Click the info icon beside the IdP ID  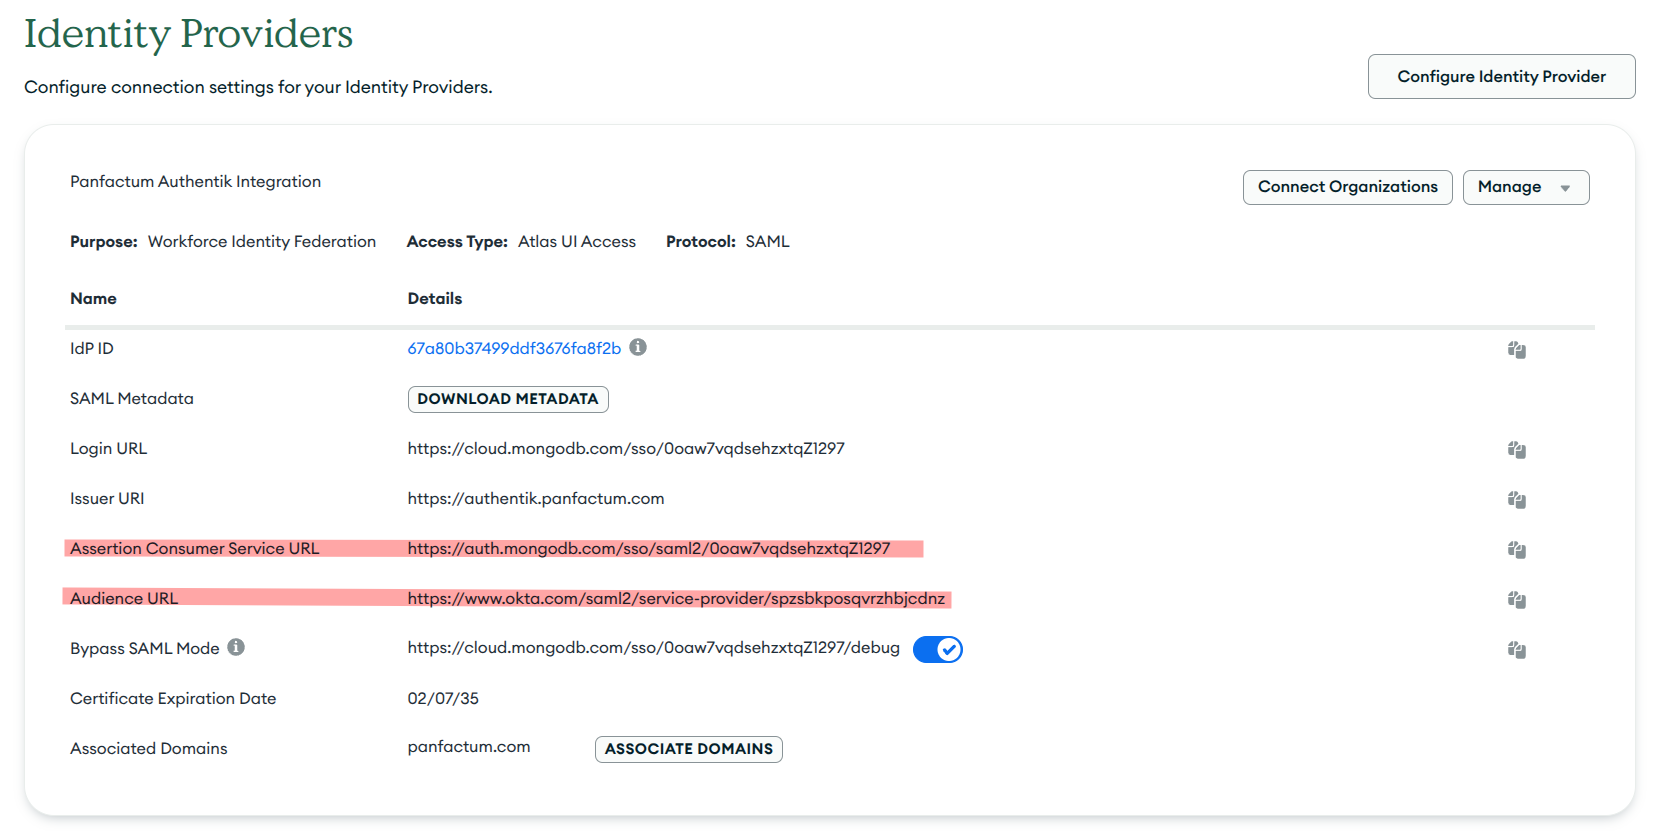point(638,347)
